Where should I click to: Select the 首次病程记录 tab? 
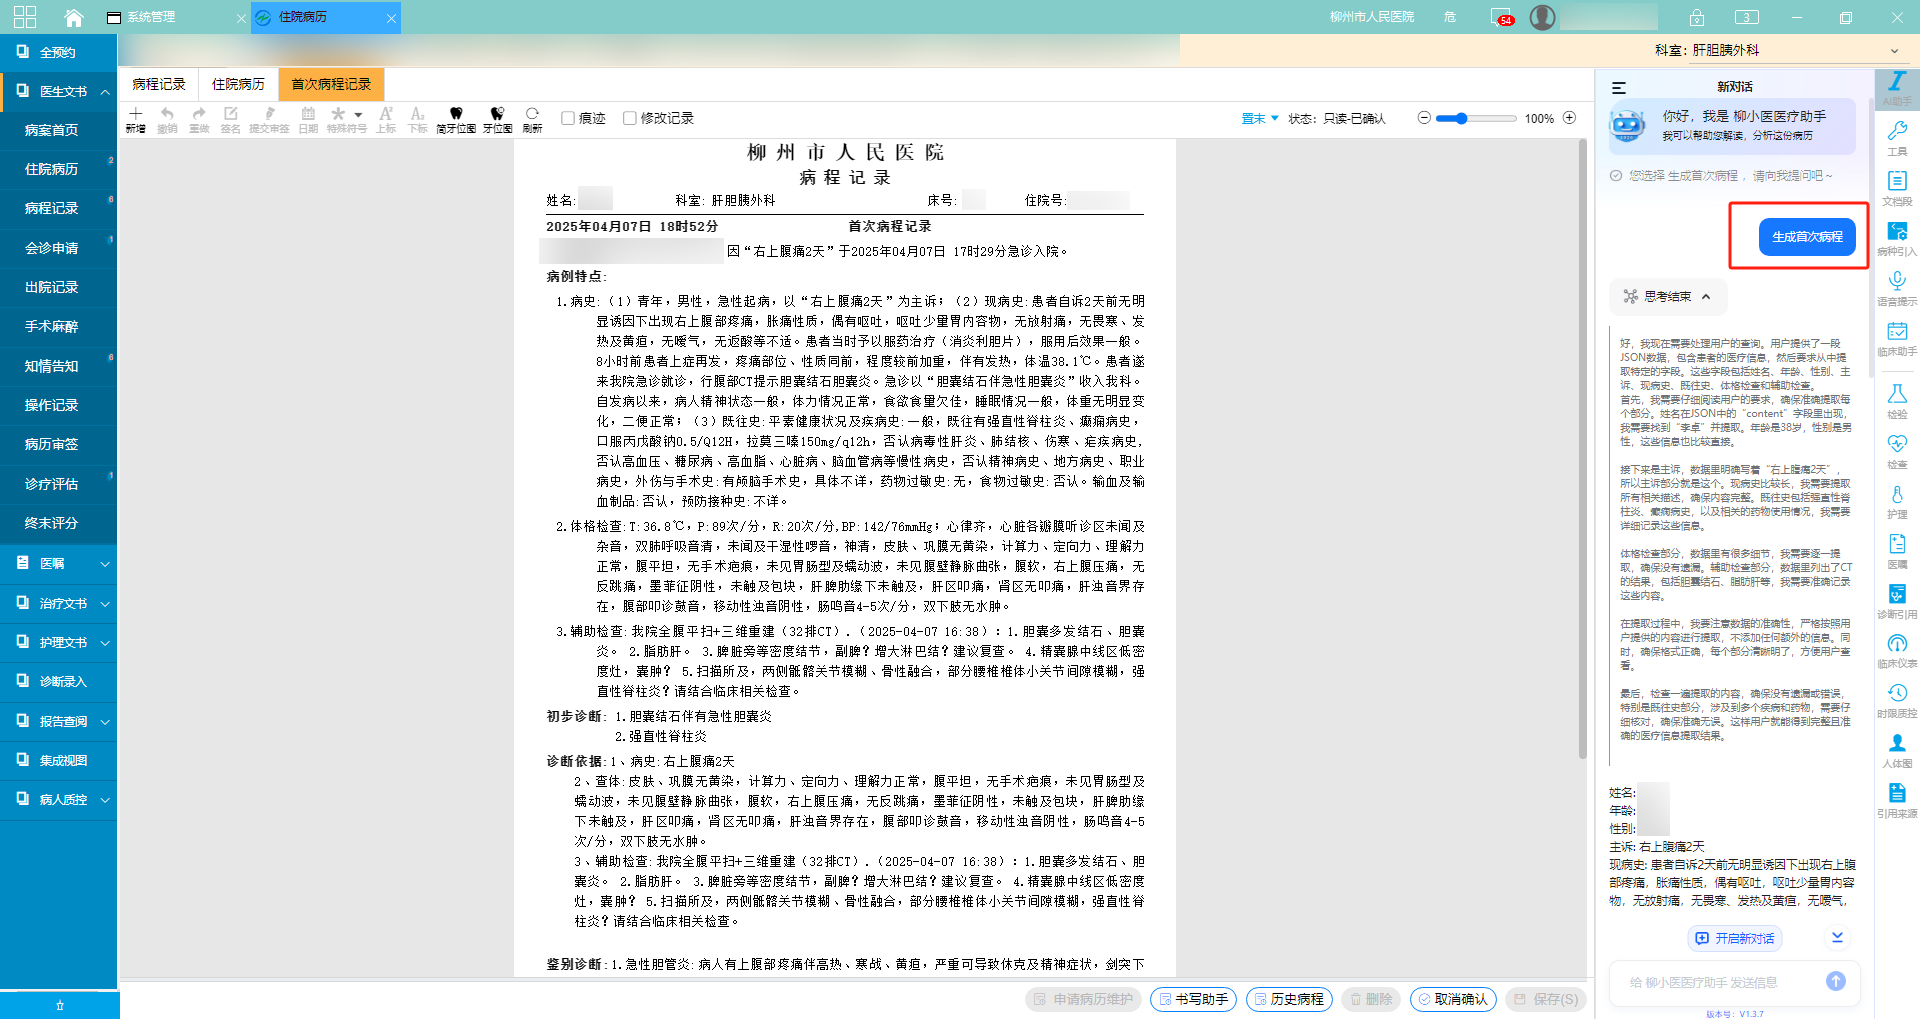click(331, 84)
